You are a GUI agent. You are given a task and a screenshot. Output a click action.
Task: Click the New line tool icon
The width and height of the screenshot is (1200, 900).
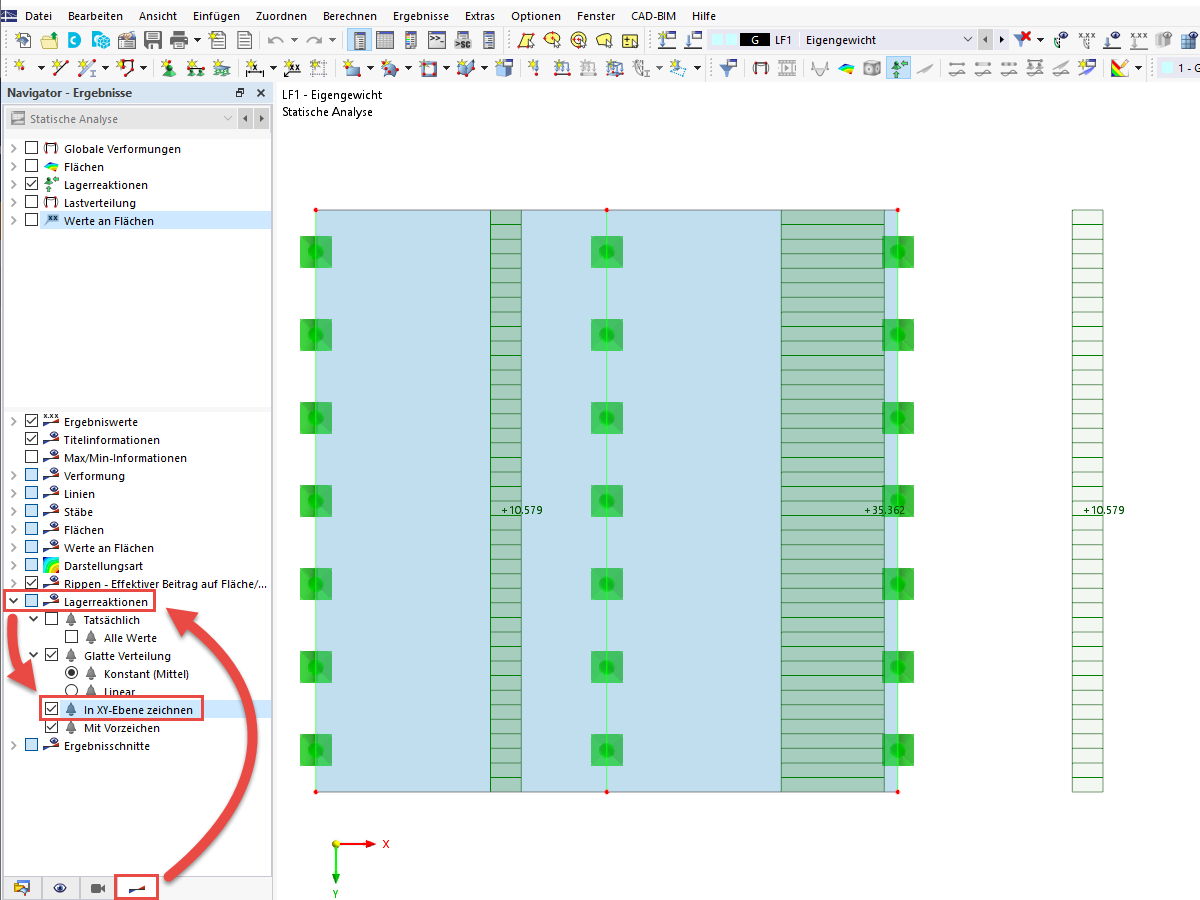tap(60, 68)
